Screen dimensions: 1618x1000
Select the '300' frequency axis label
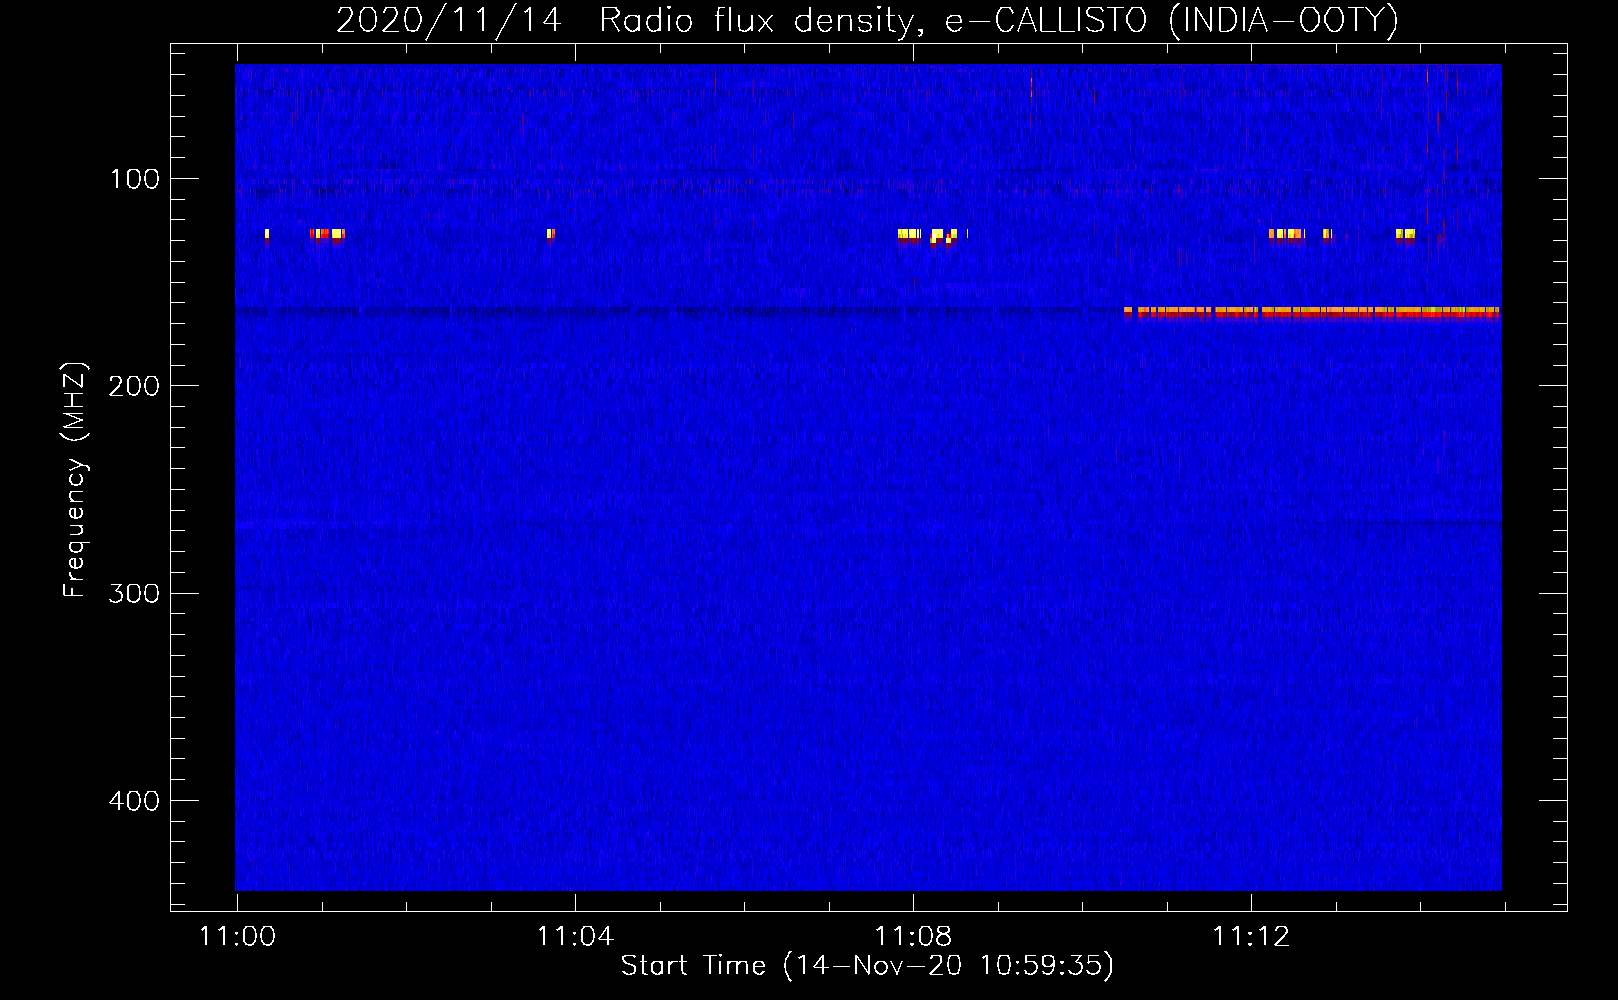point(134,593)
